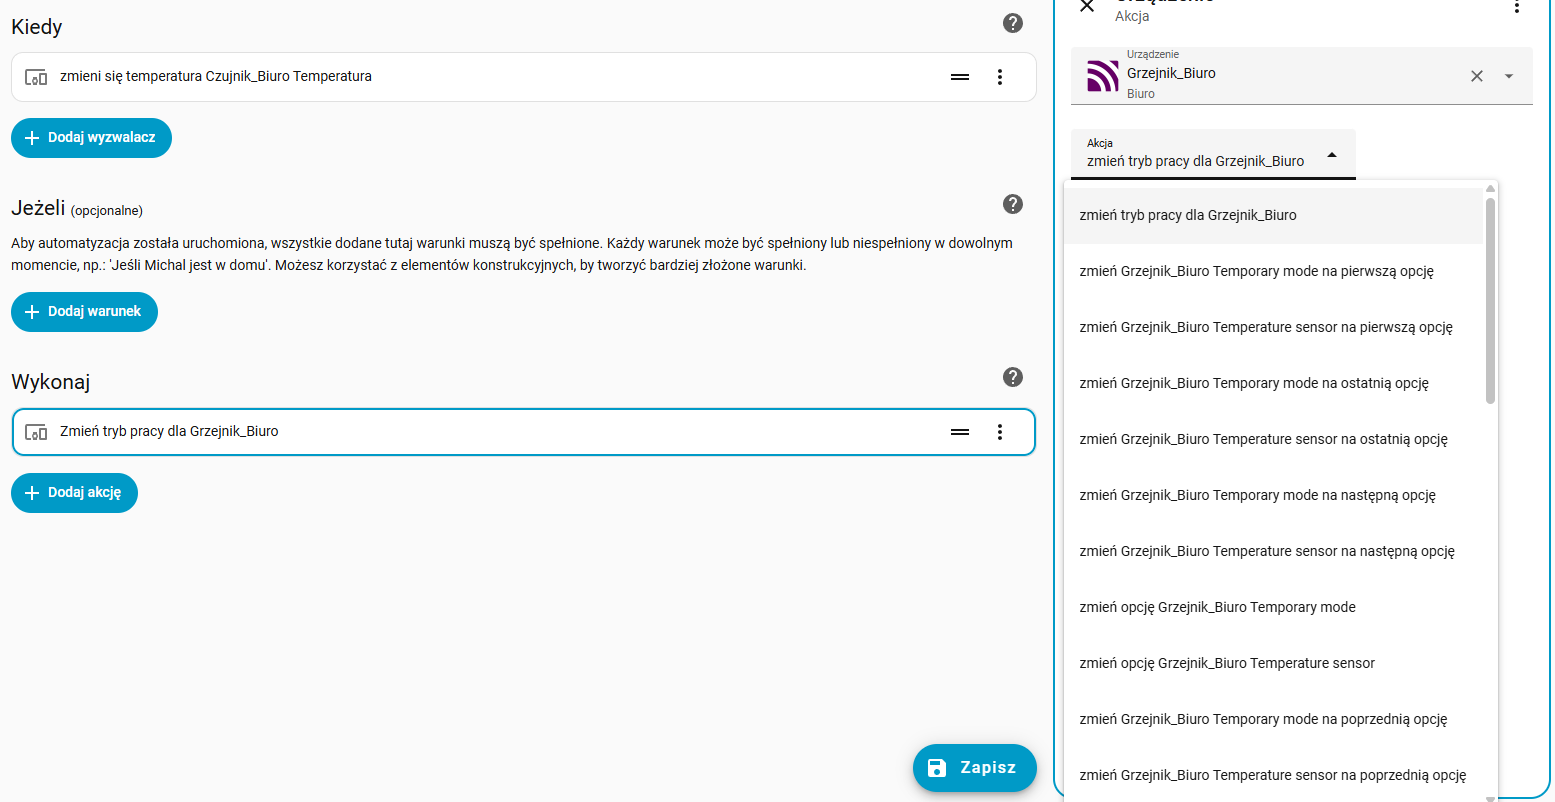Viewport: 1555px width, 802px height.
Task: Expand the Urządzenie device dropdown arrow
Action: click(1509, 76)
